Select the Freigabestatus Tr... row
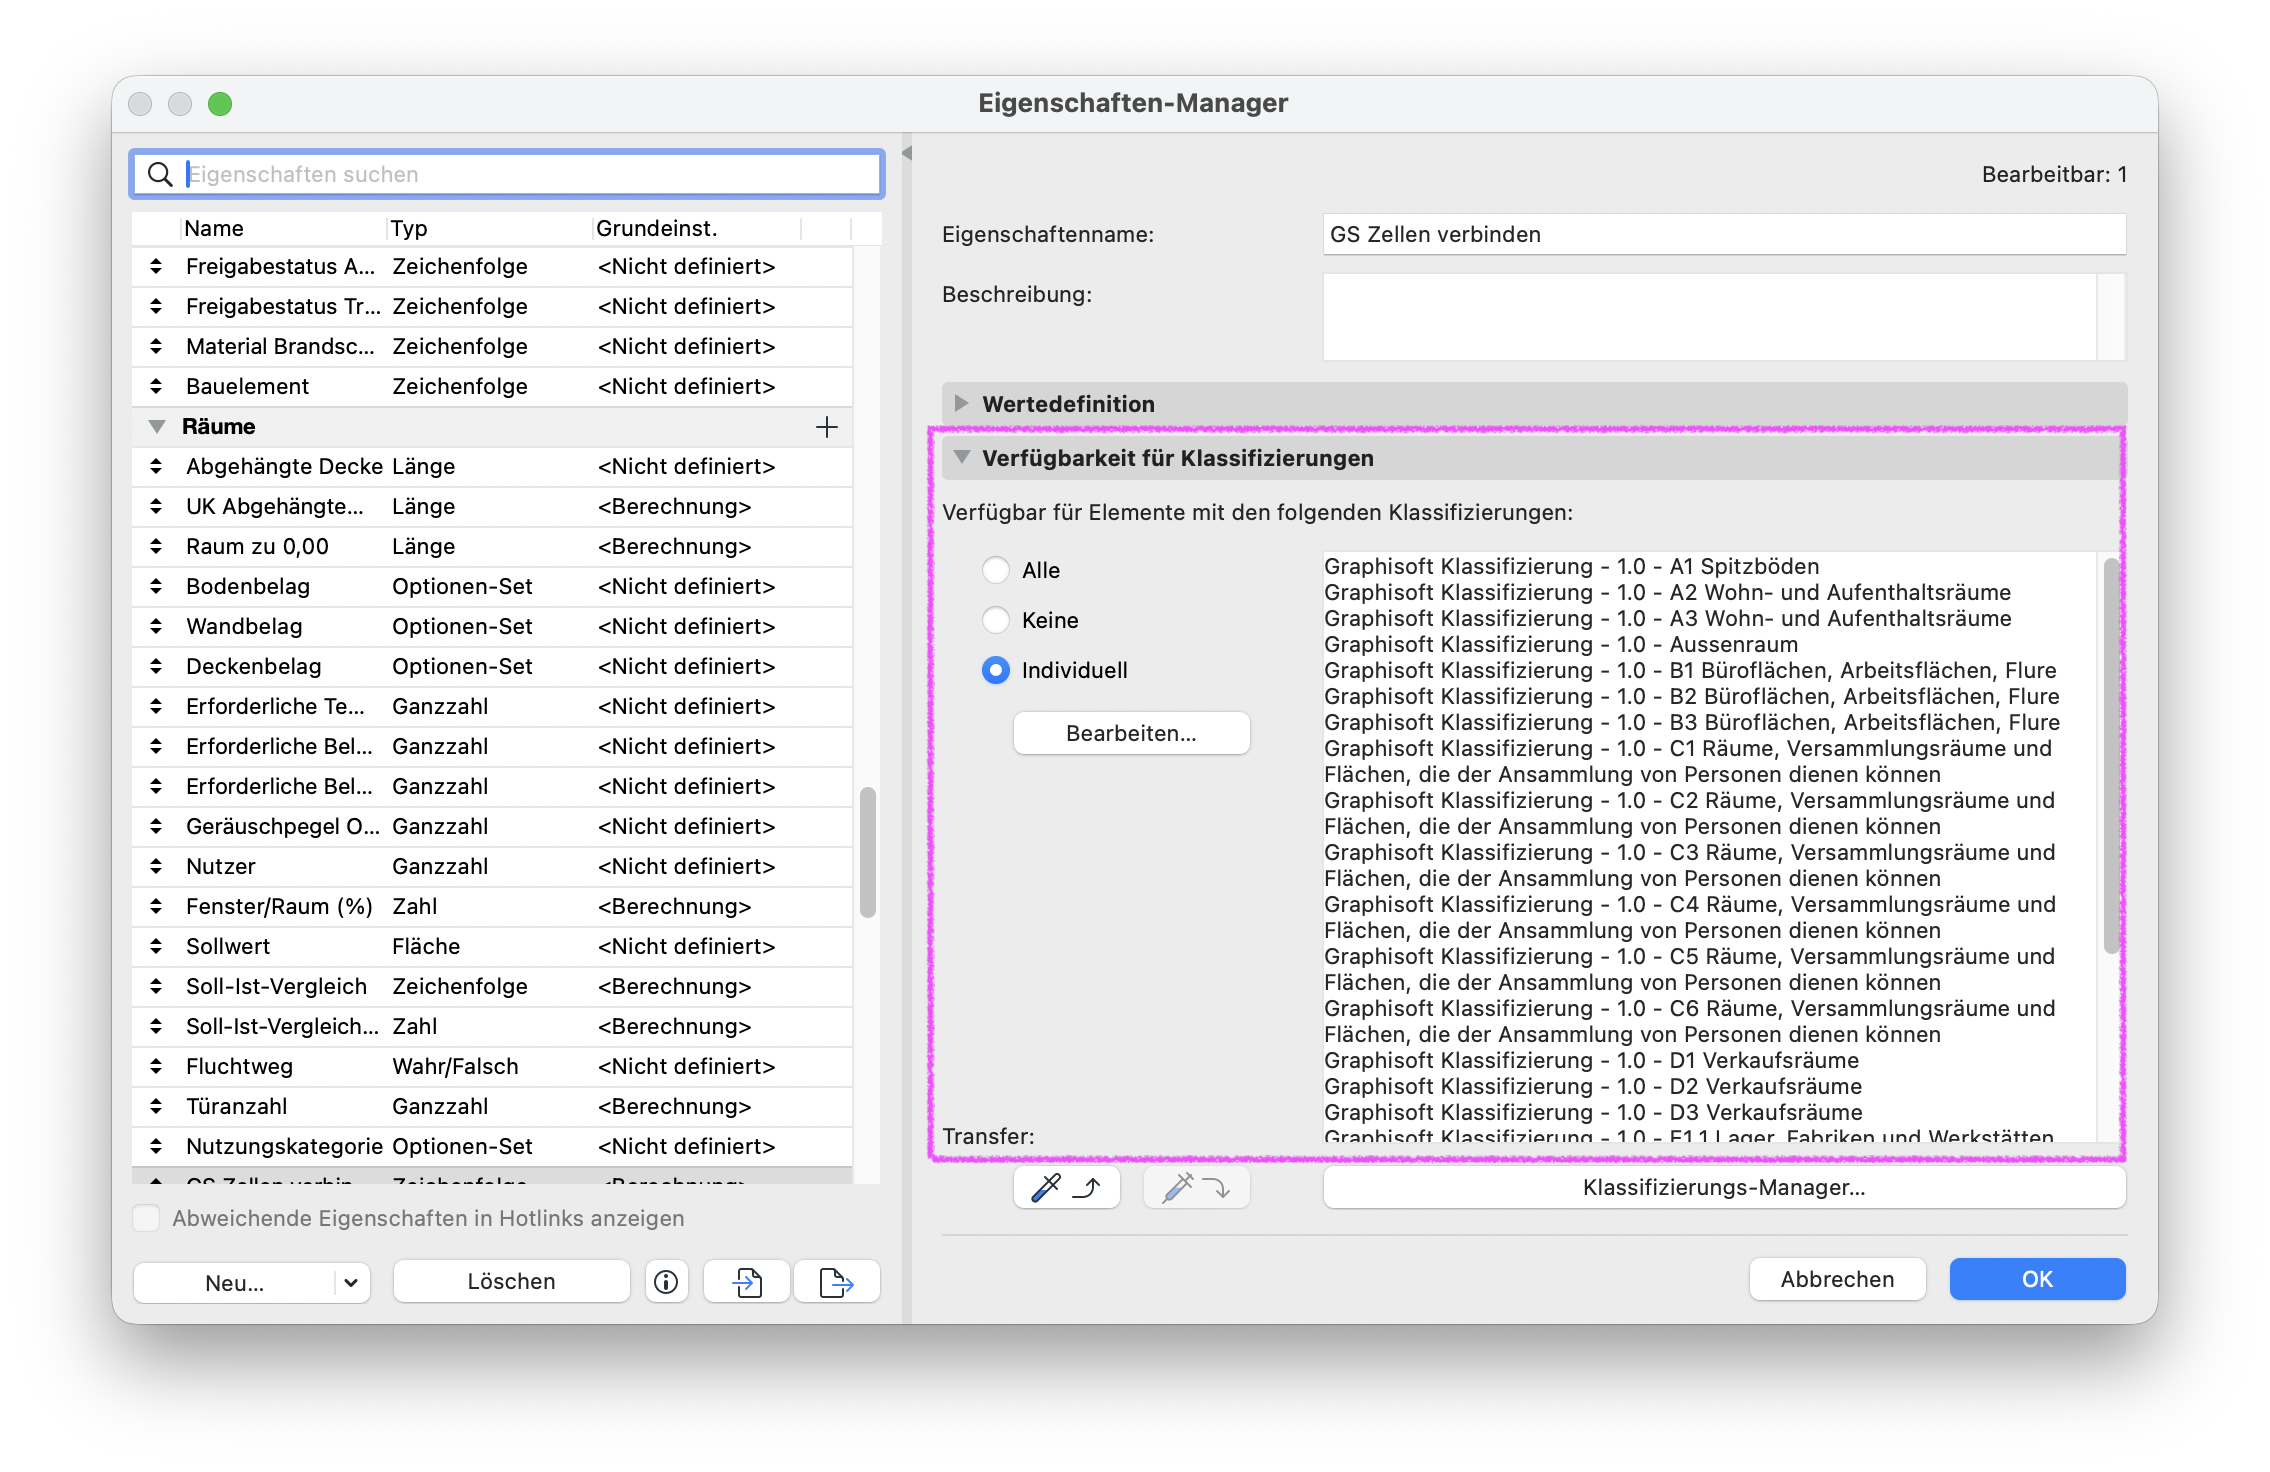The image size is (2270, 1472). pos(492,307)
